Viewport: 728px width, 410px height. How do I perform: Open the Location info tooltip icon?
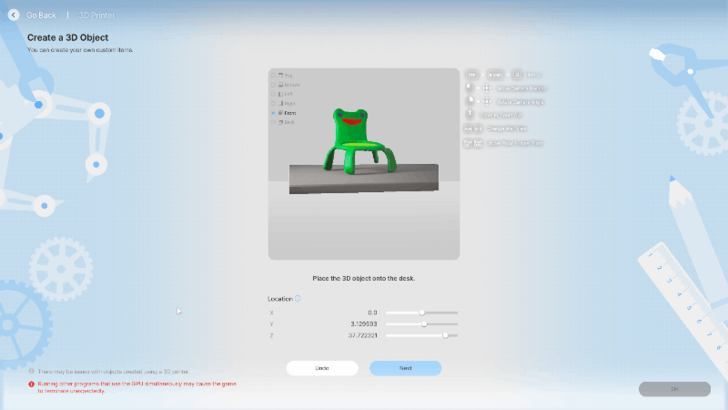[x=298, y=299]
